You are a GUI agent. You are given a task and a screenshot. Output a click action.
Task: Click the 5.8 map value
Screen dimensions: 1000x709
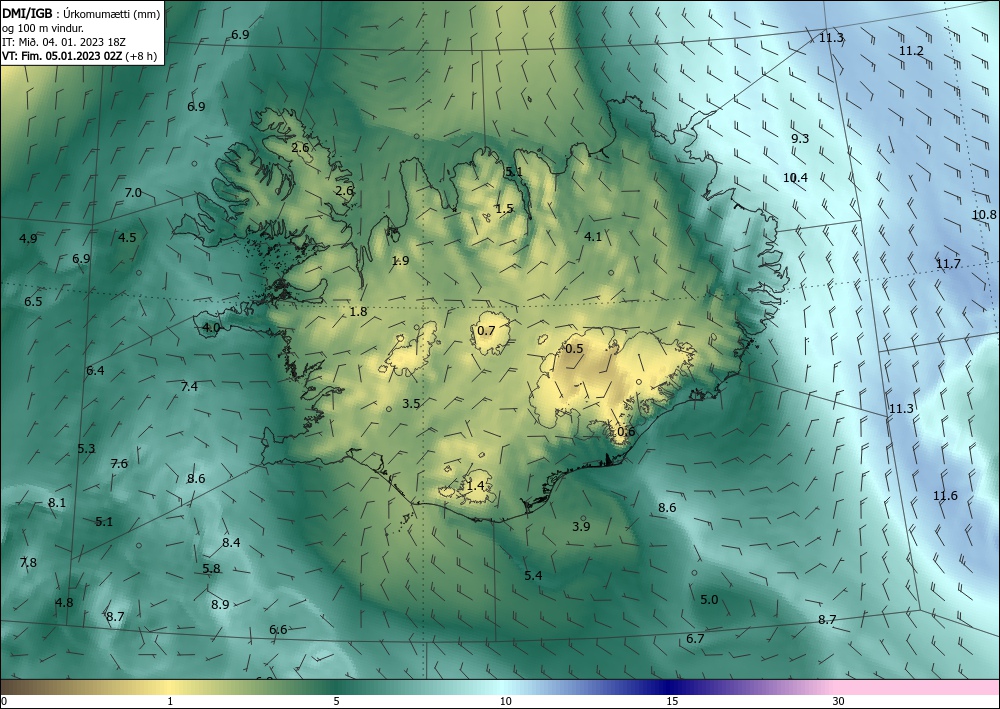[x=211, y=569]
